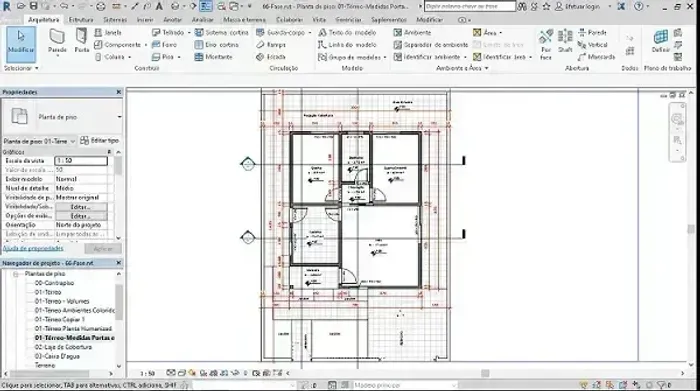This screenshot has width=700, height=391.
Task: Open the Modificar ribbon tab
Action: click(x=429, y=20)
